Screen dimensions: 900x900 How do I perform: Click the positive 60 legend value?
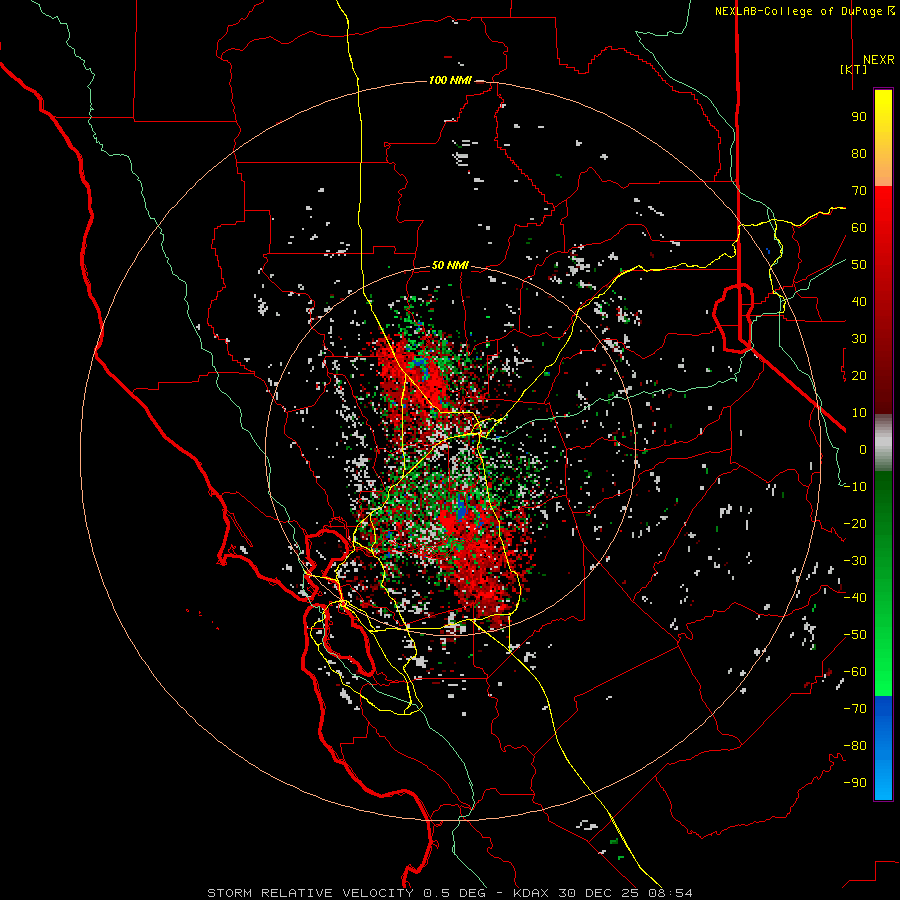coord(859,228)
